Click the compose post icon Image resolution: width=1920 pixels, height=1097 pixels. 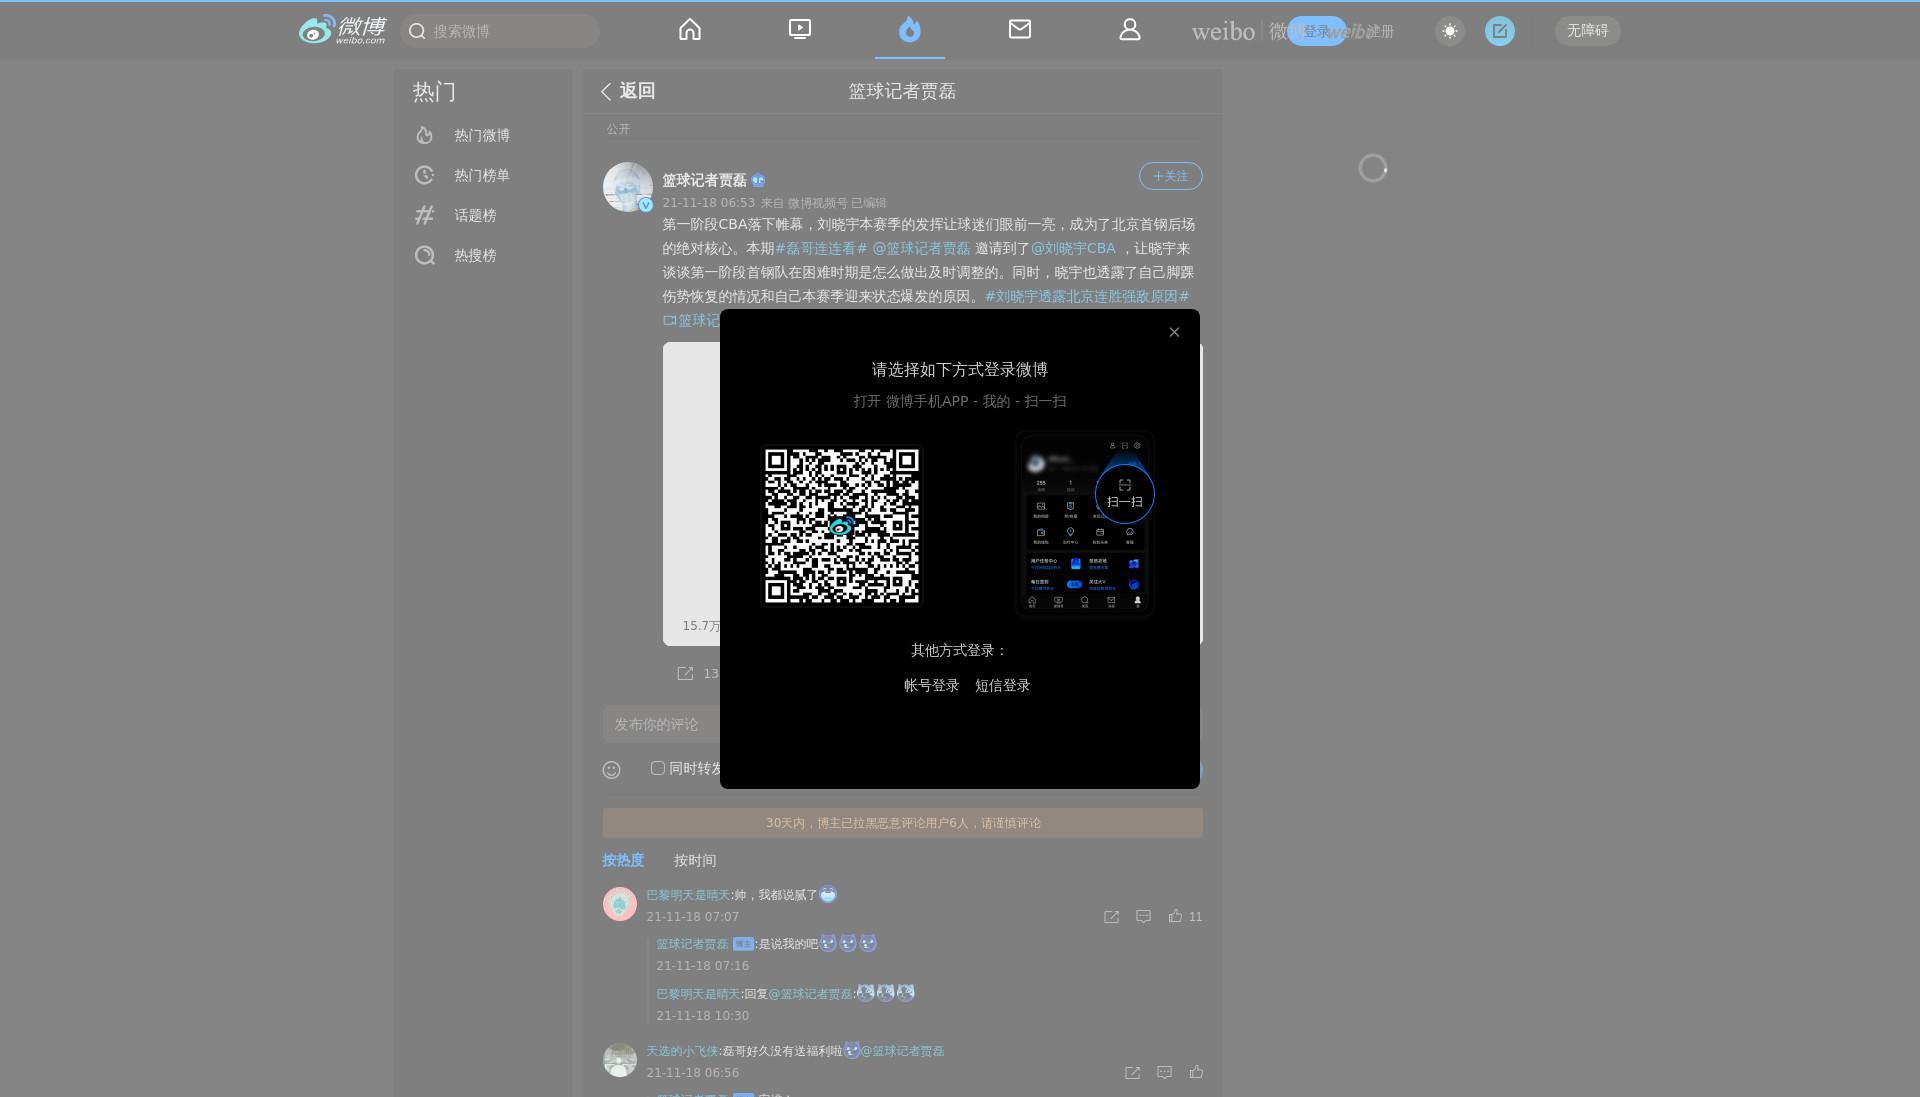1500,31
